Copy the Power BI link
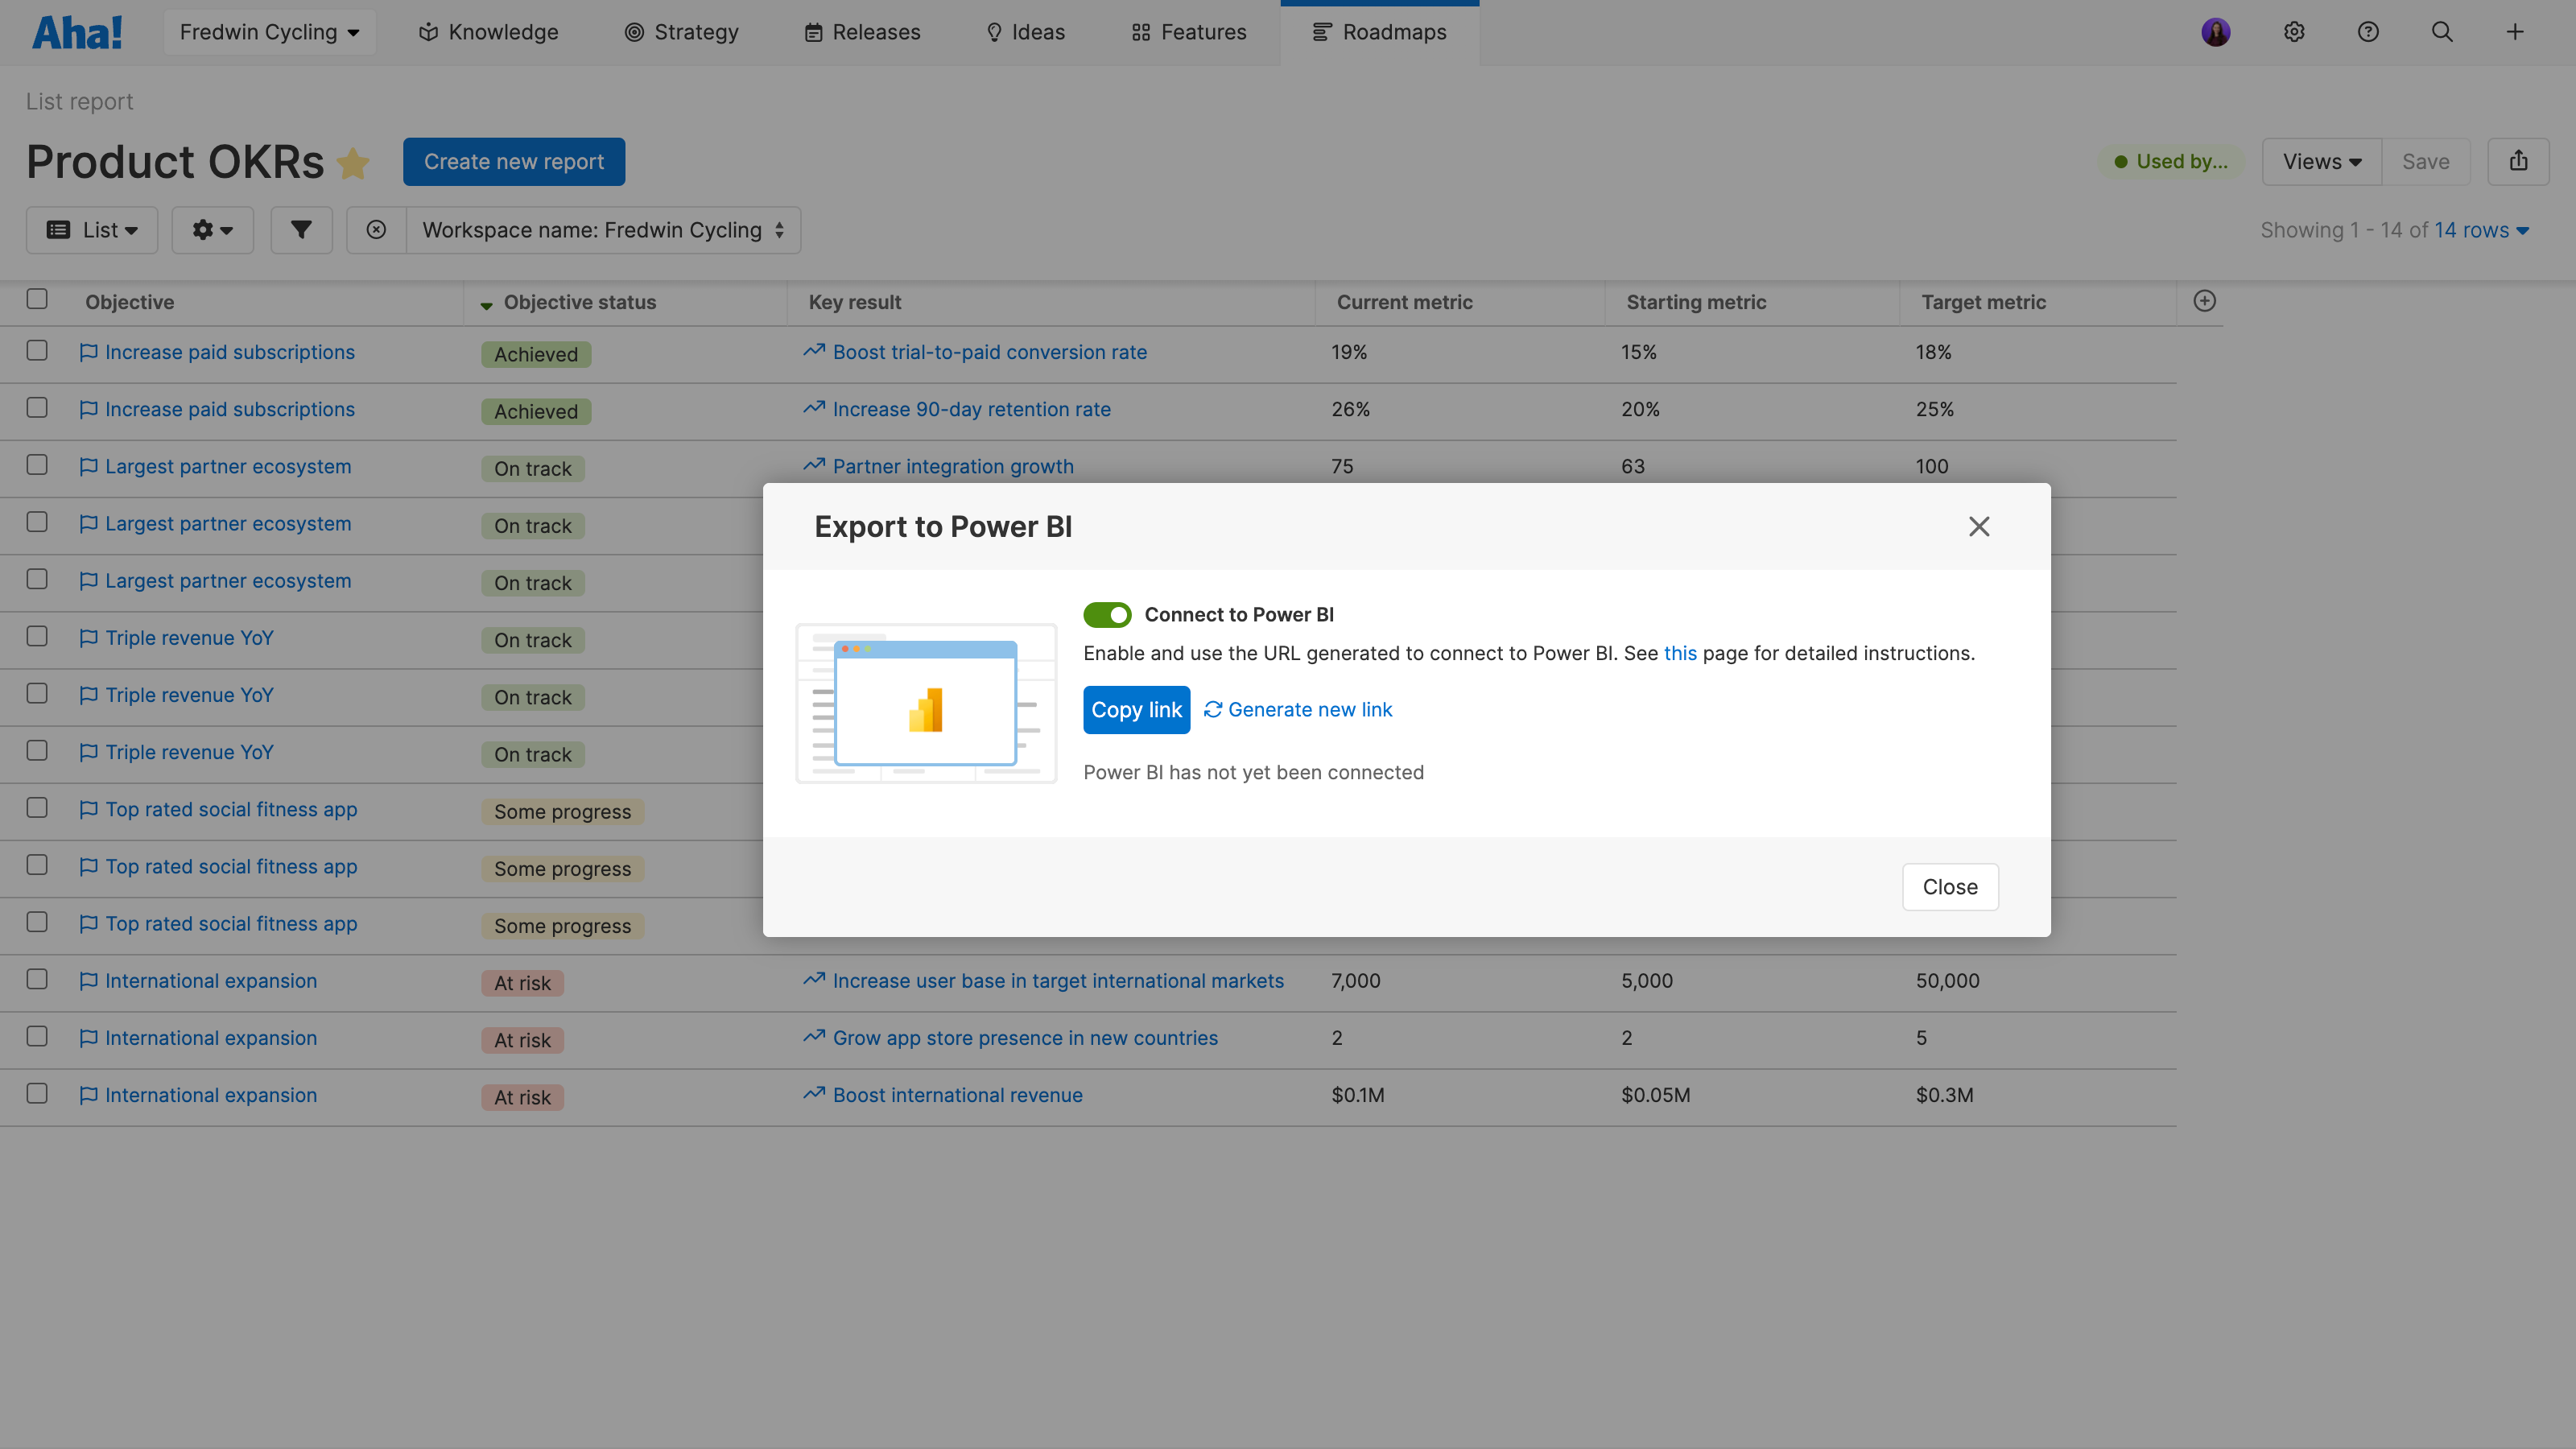2576x1449 pixels. click(x=1136, y=709)
